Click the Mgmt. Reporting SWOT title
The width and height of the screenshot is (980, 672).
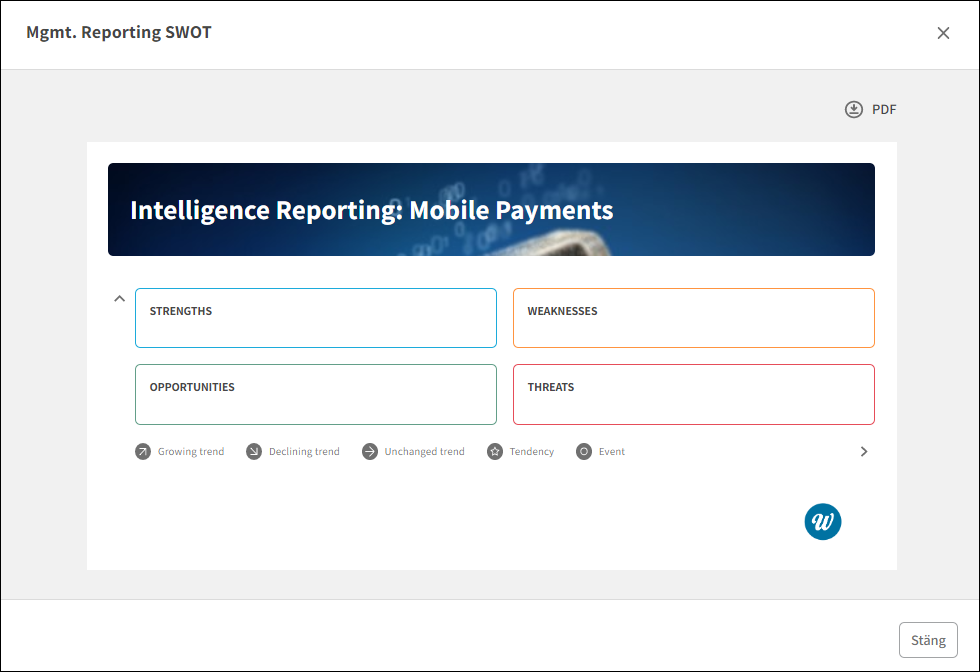119,33
